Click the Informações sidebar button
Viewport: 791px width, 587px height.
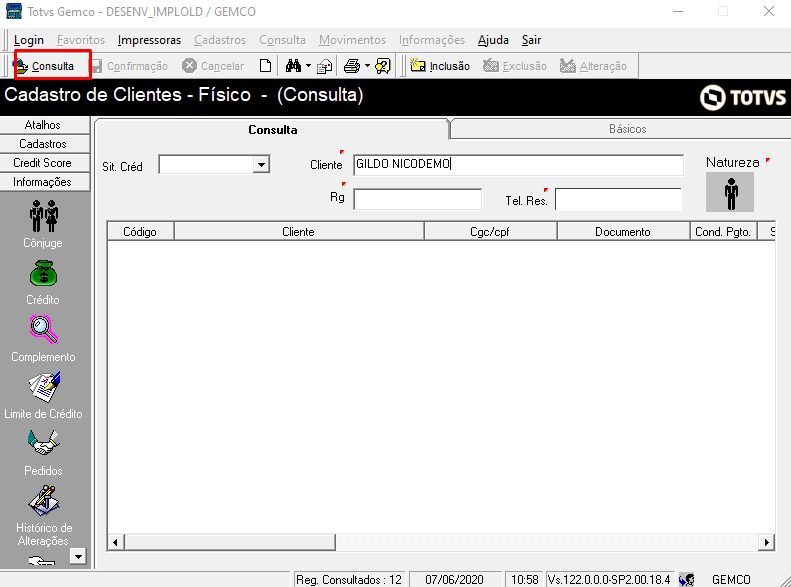coord(45,182)
